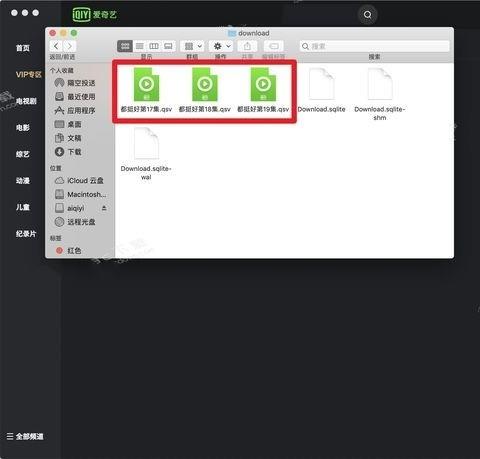Click the Download.sqlite file name label

pyautogui.click(x=321, y=109)
